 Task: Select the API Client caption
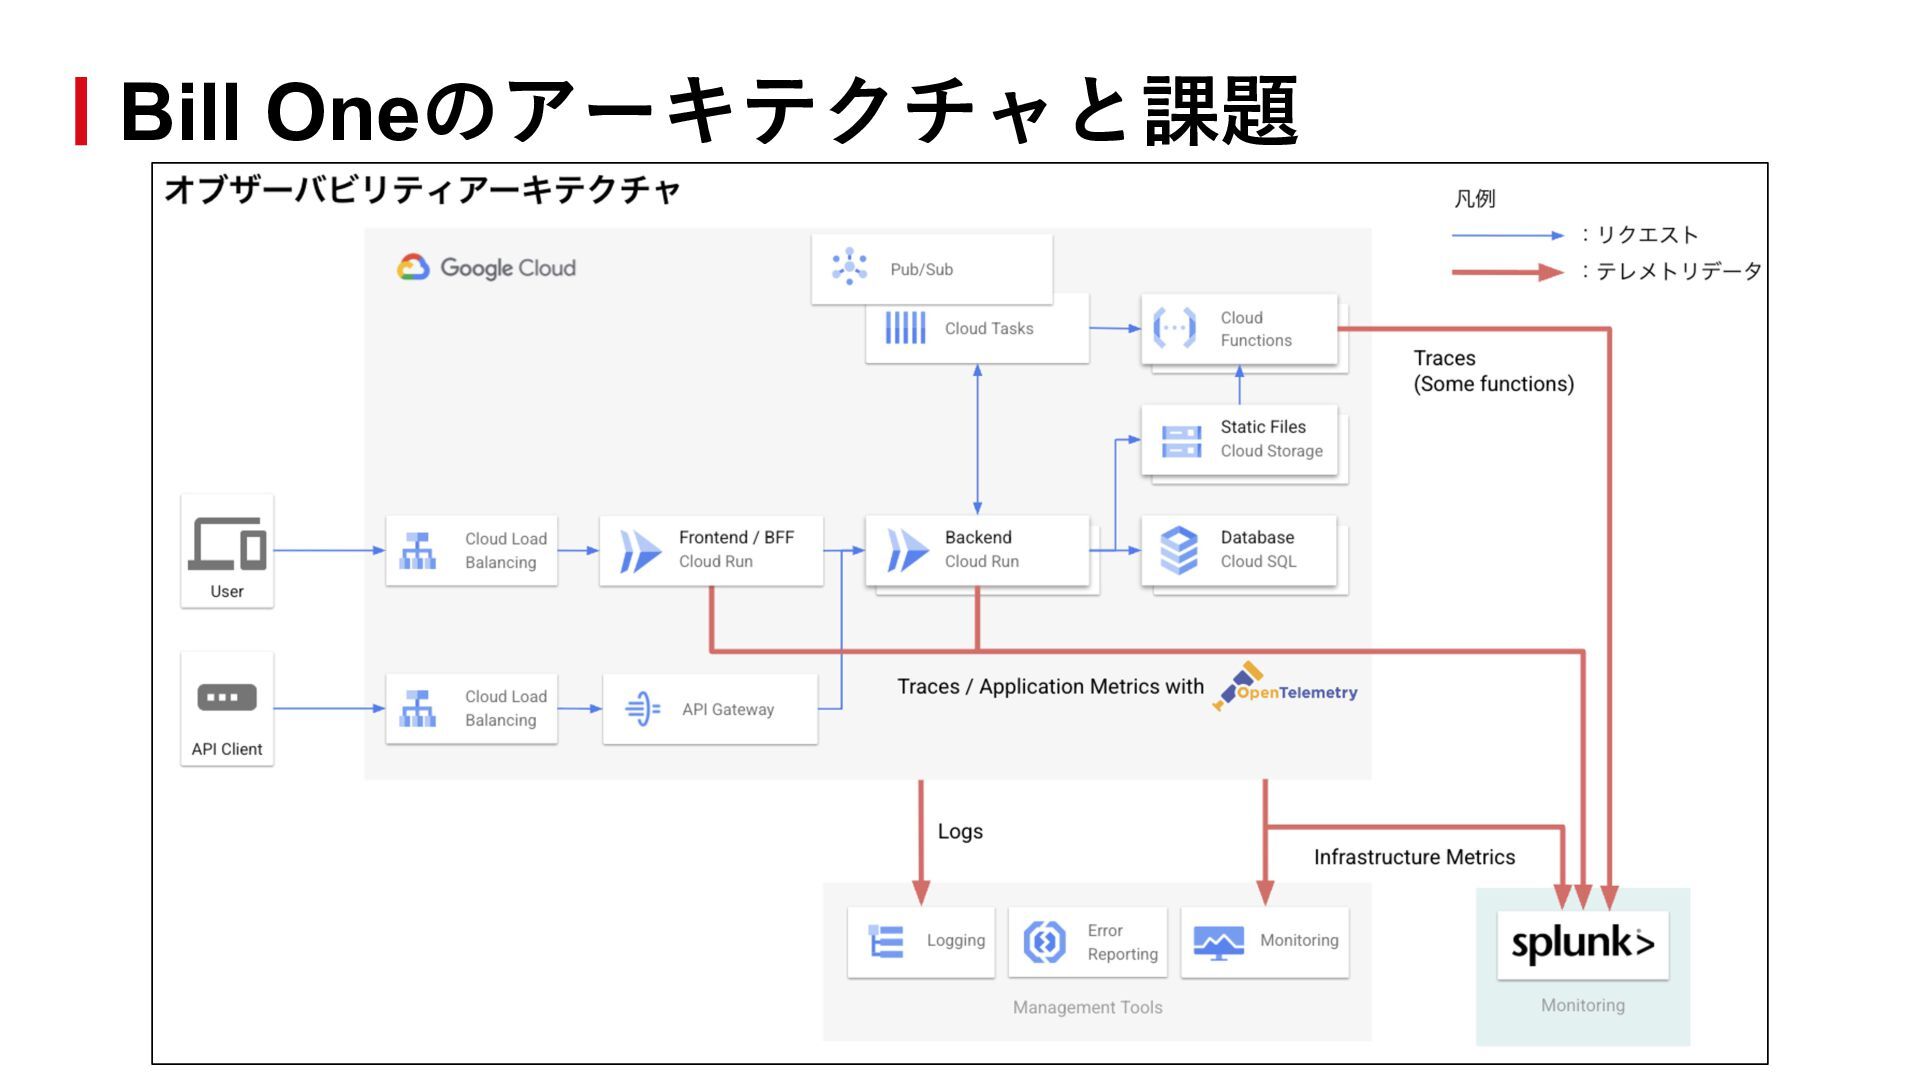pyautogui.click(x=227, y=750)
